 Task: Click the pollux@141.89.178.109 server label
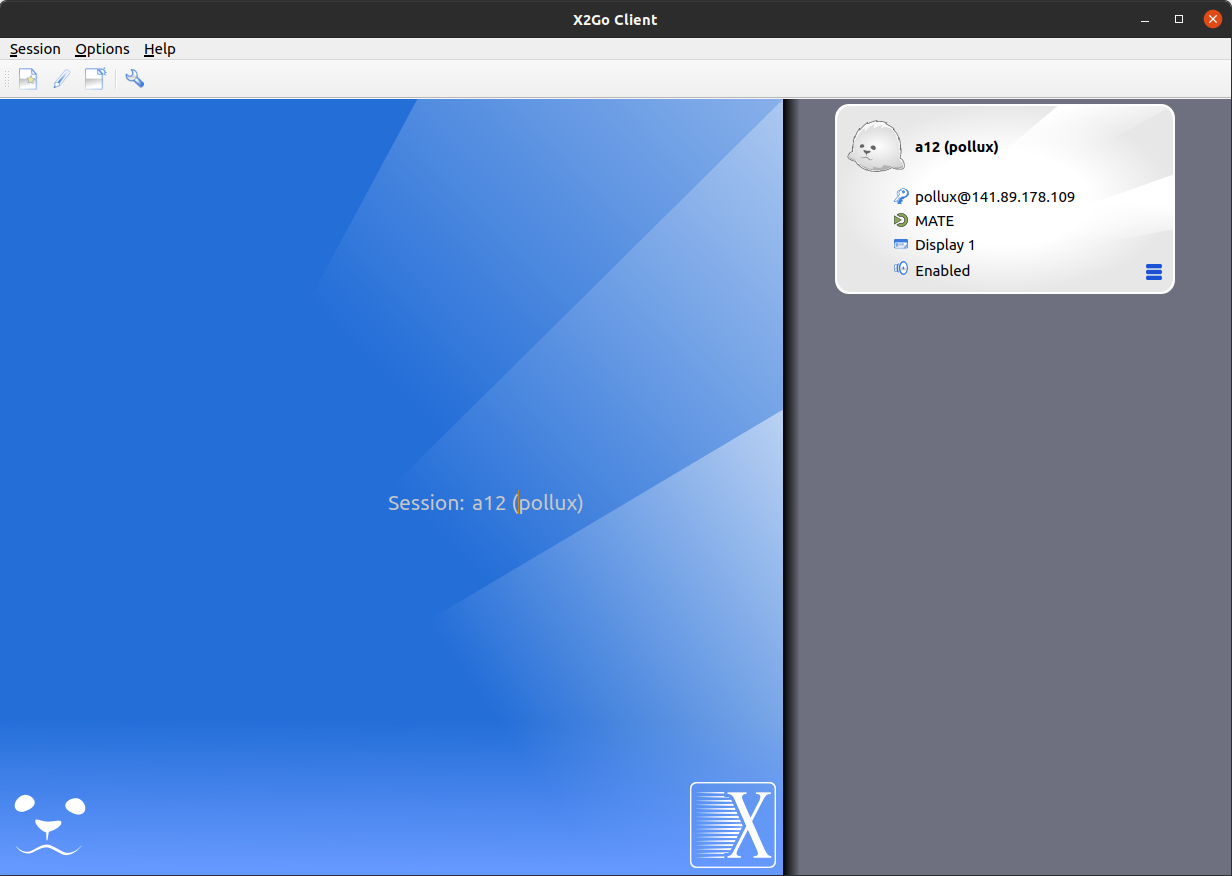click(994, 197)
